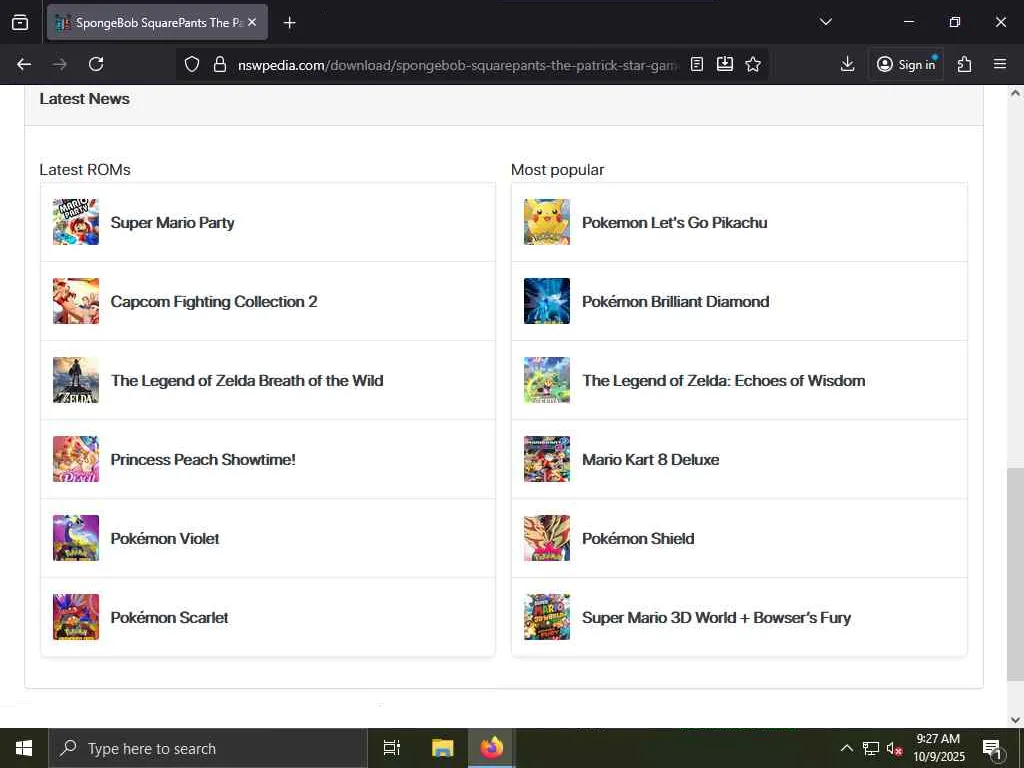Screen dimensions: 1024x768
Task: Open network status tray icon
Action: tap(871, 748)
